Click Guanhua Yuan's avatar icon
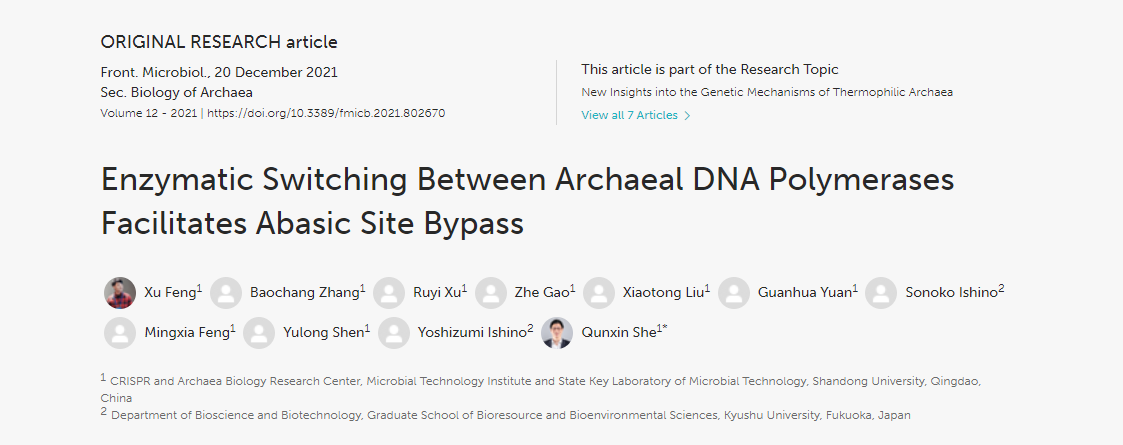Screen dimensions: 1123x445 coord(734,293)
